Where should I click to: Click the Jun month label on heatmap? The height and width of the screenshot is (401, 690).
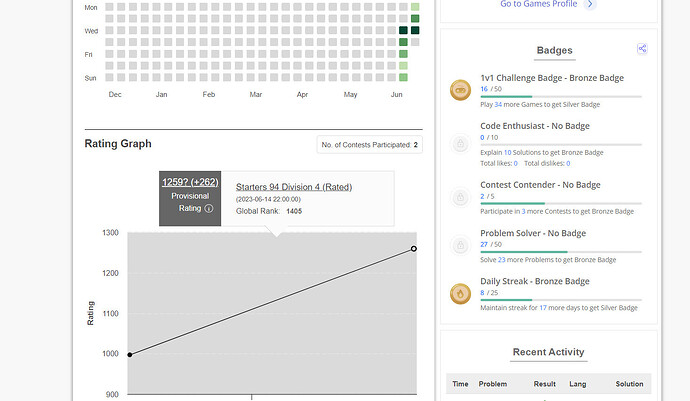point(396,95)
